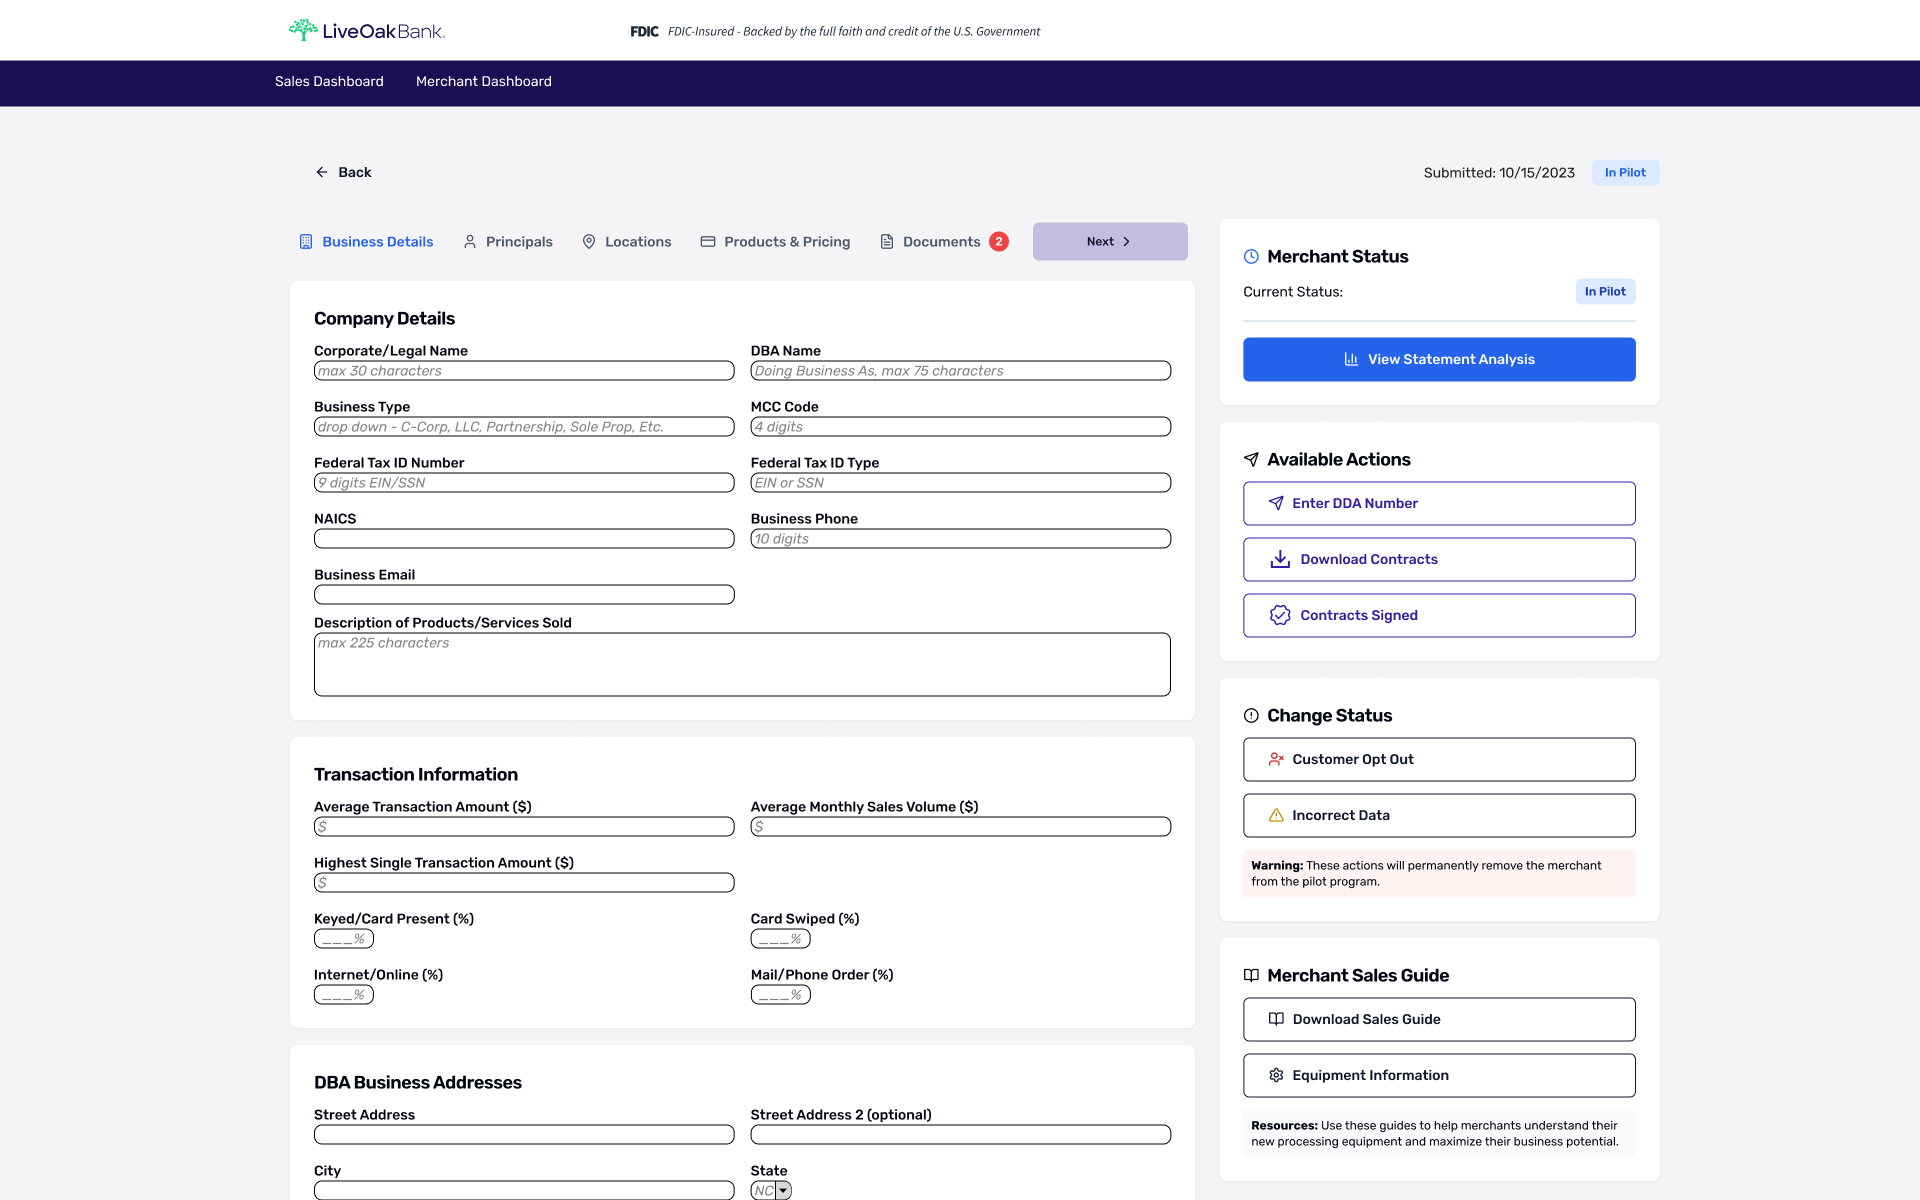Viewport: 1920px width, 1200px height.
Task: Click the Next button chevron
Action: coord(1126,242)
